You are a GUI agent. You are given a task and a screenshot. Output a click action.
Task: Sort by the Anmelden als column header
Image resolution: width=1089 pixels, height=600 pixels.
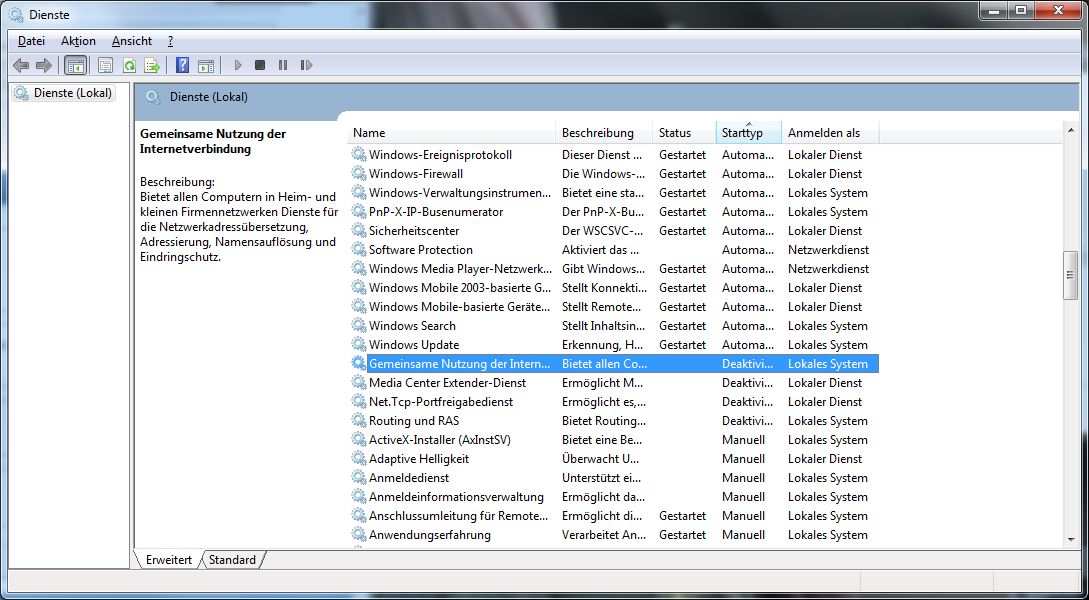pos(830,133)
